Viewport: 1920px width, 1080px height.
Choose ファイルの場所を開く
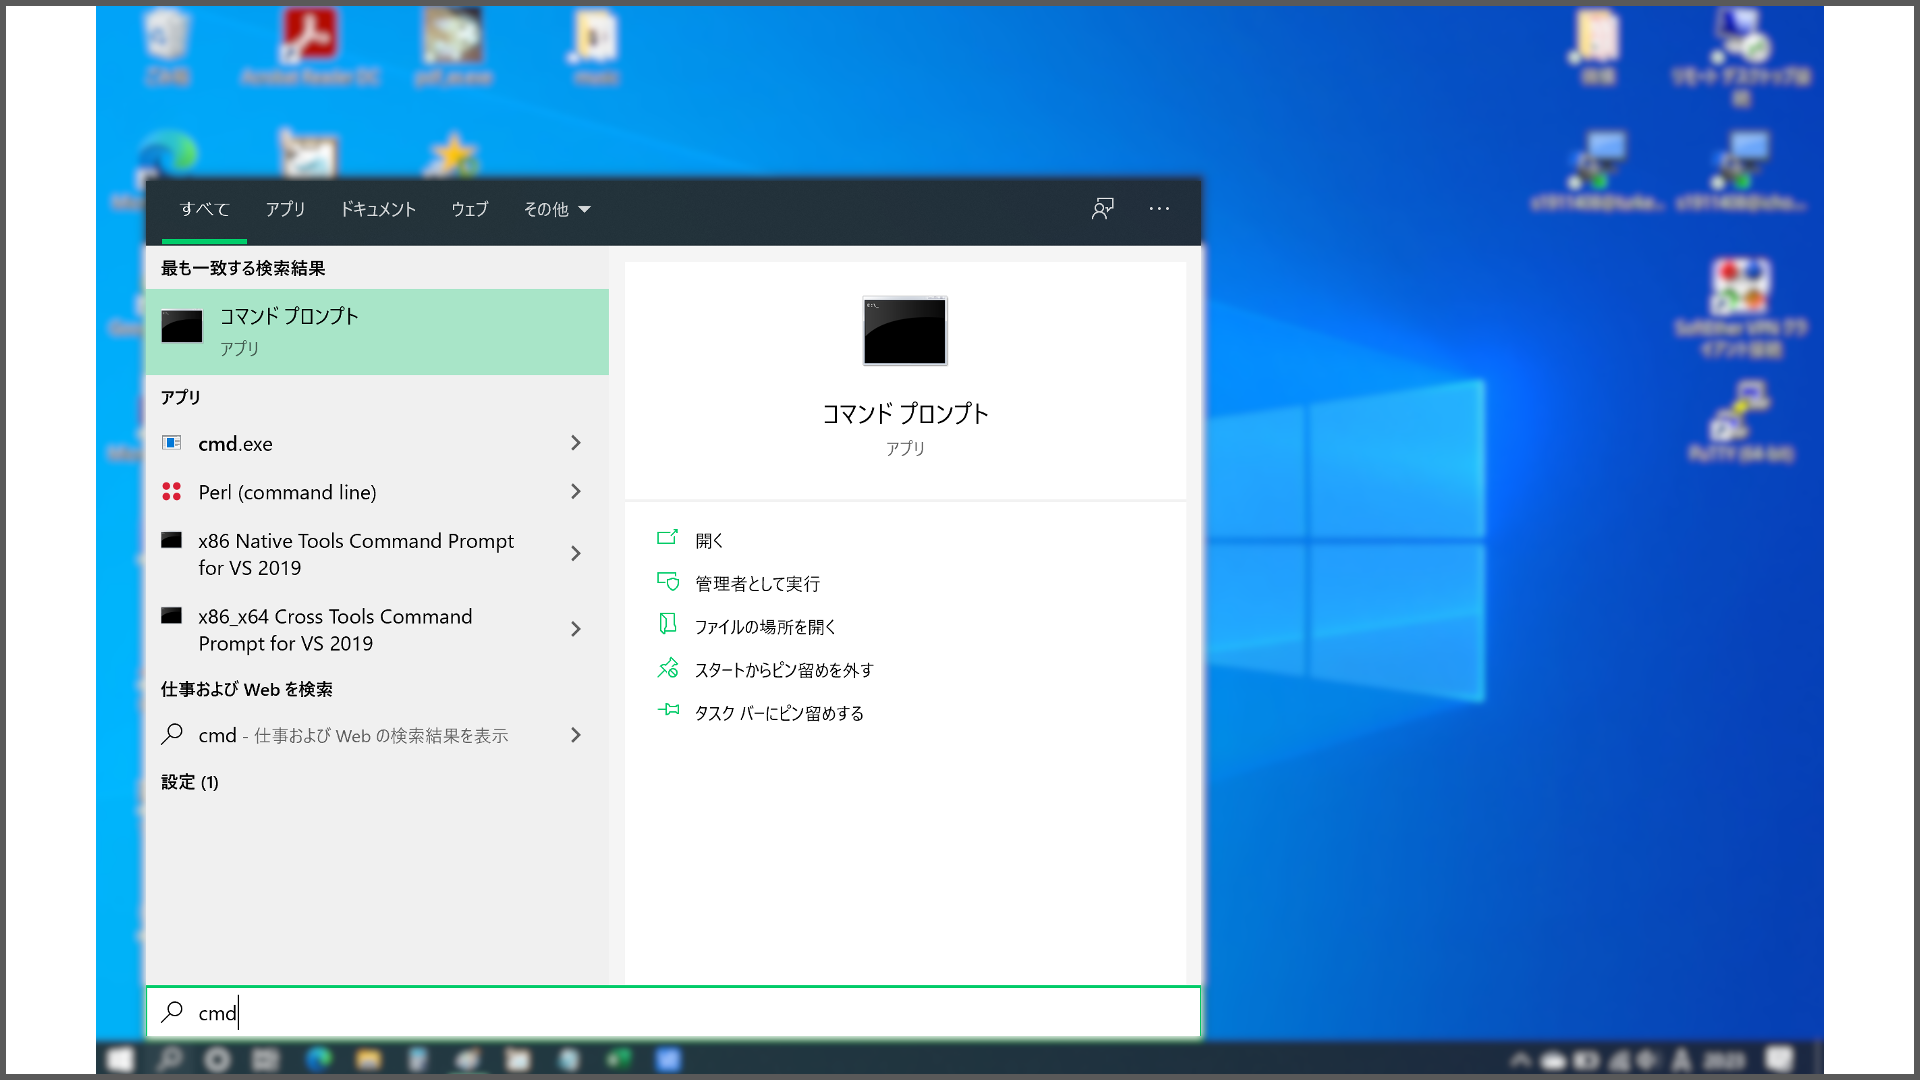(765, 627)
